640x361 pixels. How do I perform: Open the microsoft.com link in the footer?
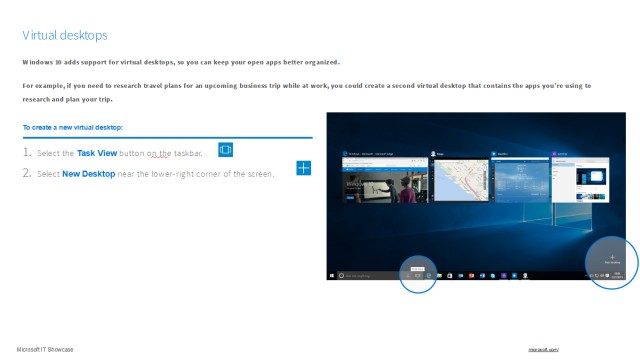tap(543, 350)
